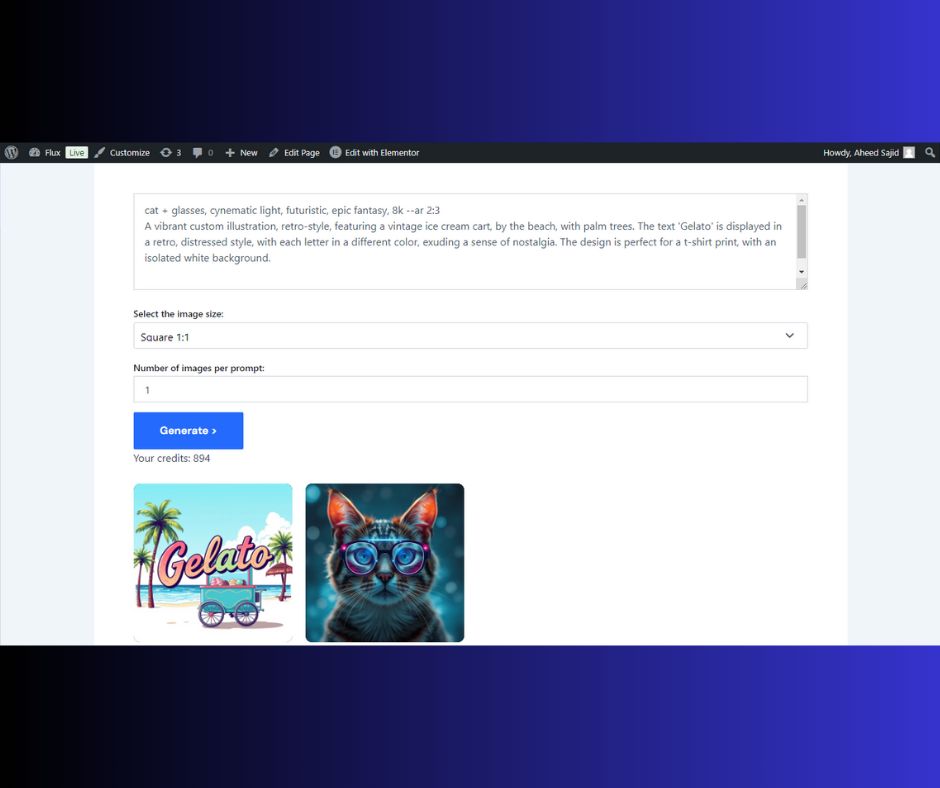This screenshot has height=788, width=940.
Task: Open the Howdy, Aheed Sajid account menu
Action: [x=869, y=152]
